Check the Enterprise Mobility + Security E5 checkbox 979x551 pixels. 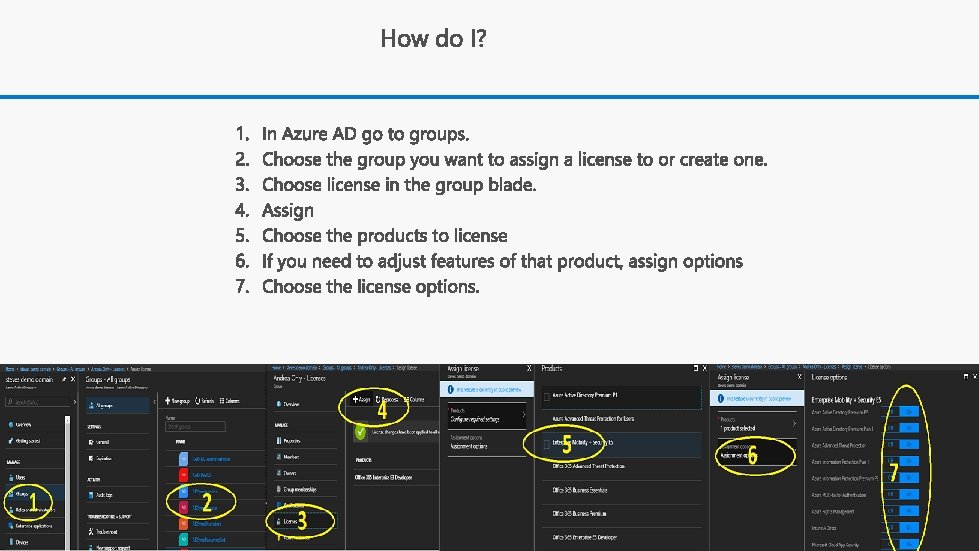tap(546, 445)
